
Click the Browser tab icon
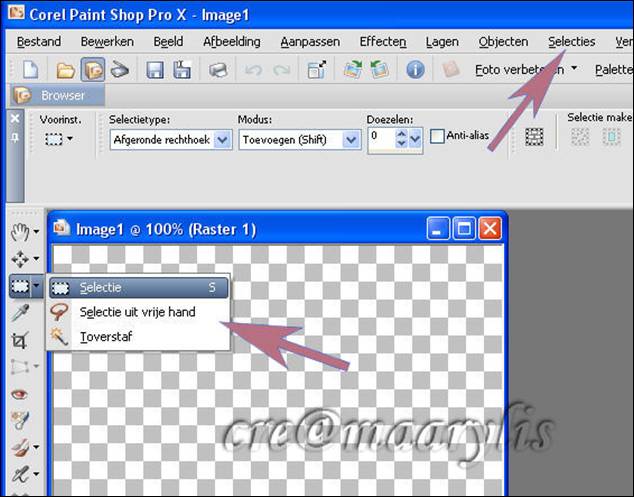22,95
